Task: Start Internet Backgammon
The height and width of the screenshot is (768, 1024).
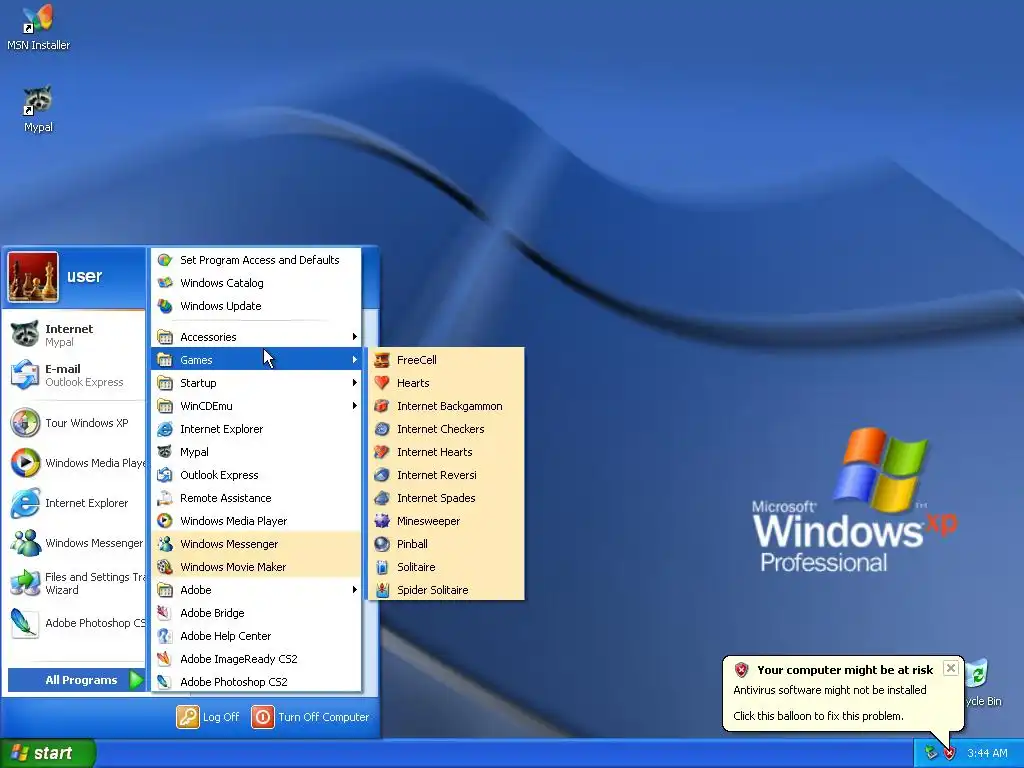Action: click(x=446, y=406)
